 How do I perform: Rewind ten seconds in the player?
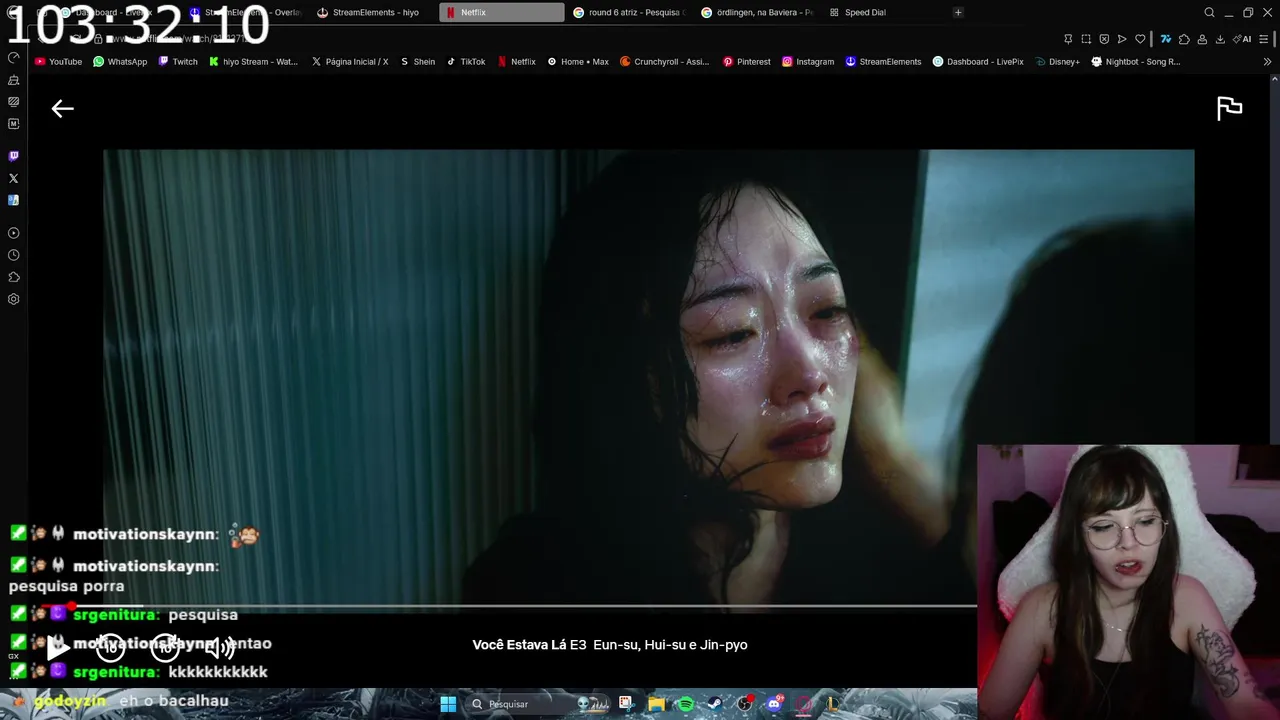point(111,647)
